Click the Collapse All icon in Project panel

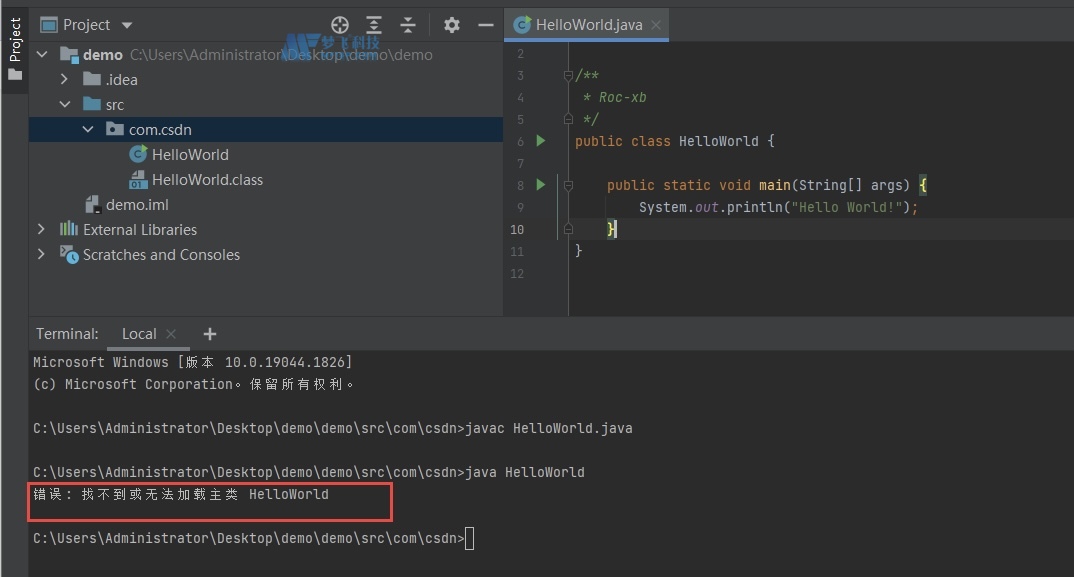408,25
